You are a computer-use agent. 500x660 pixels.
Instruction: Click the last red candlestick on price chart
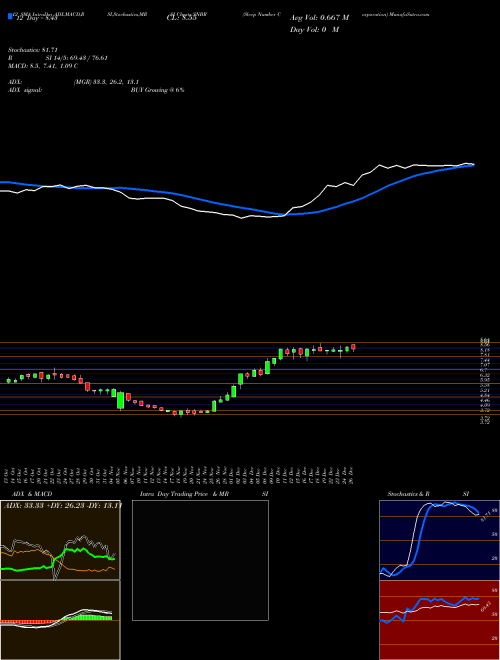click(x=353, y=348)
